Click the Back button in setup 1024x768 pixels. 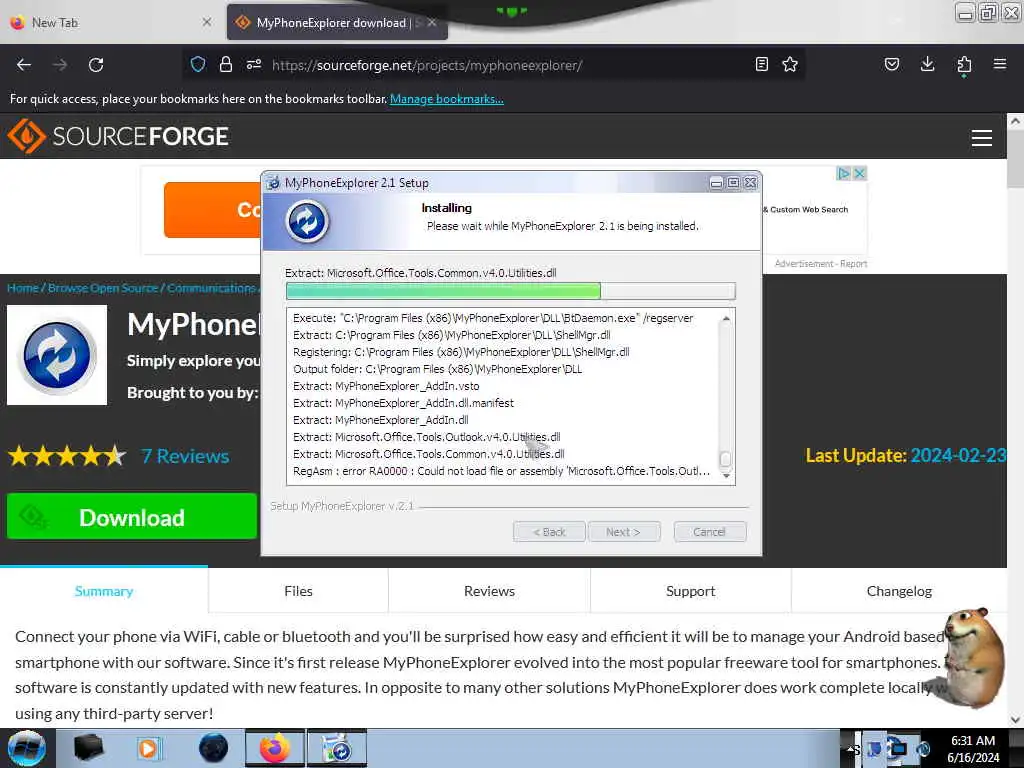(549, 532)
